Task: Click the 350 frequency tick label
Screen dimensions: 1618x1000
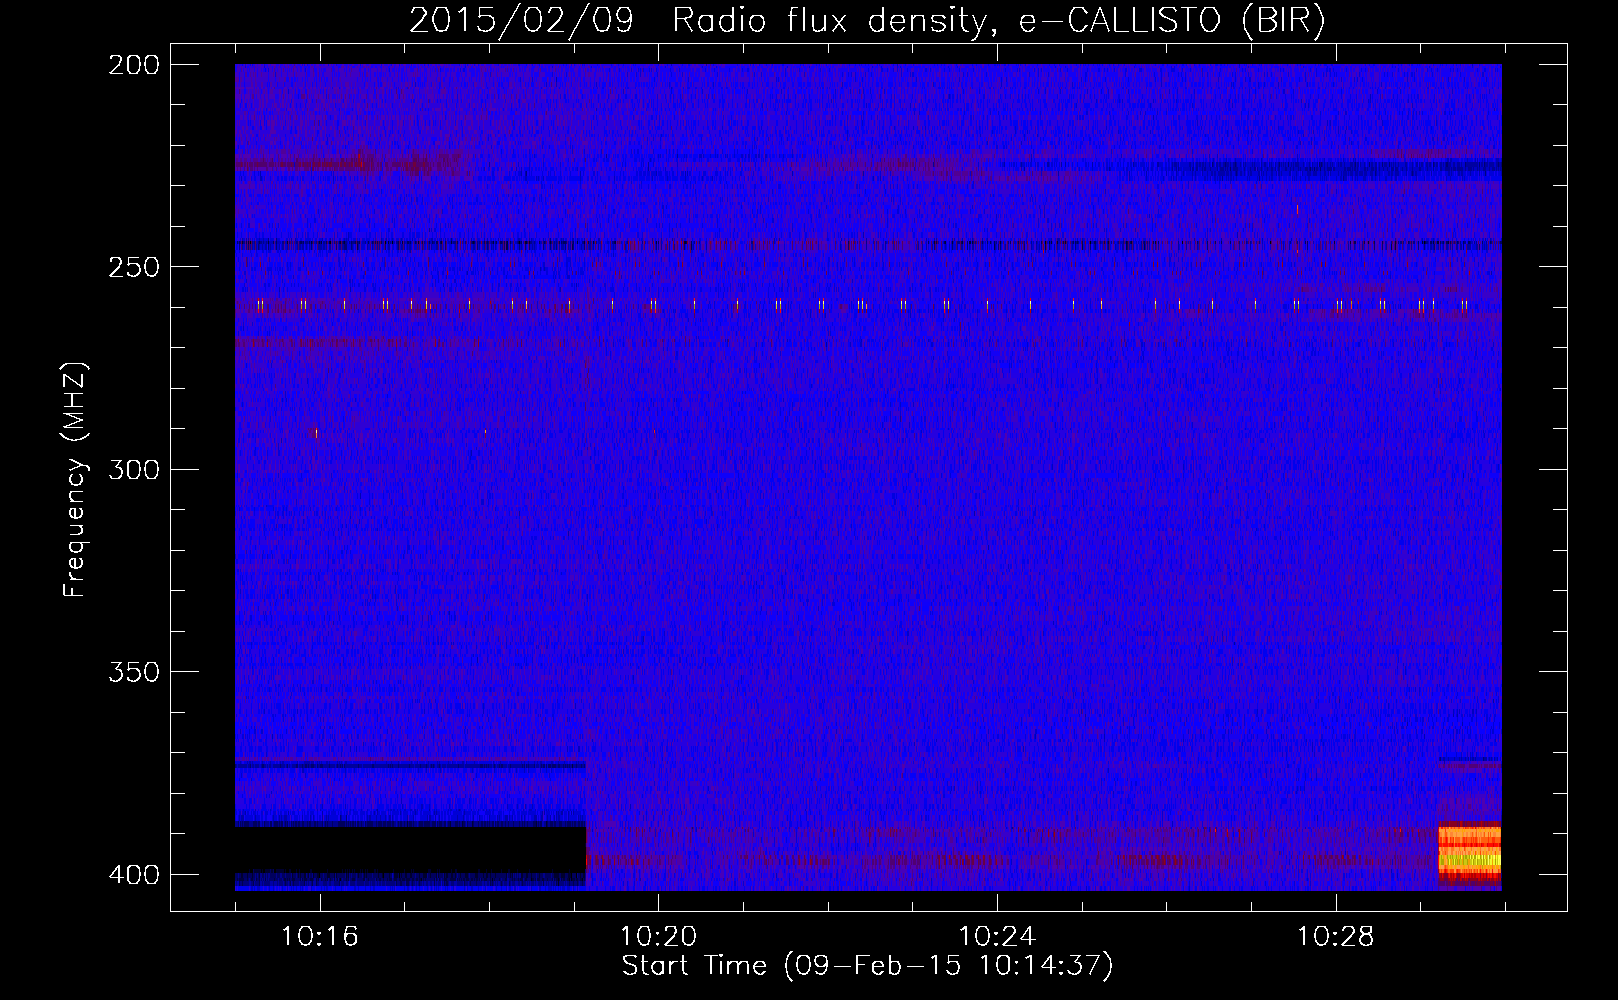Action: click(x=134, y=672)
